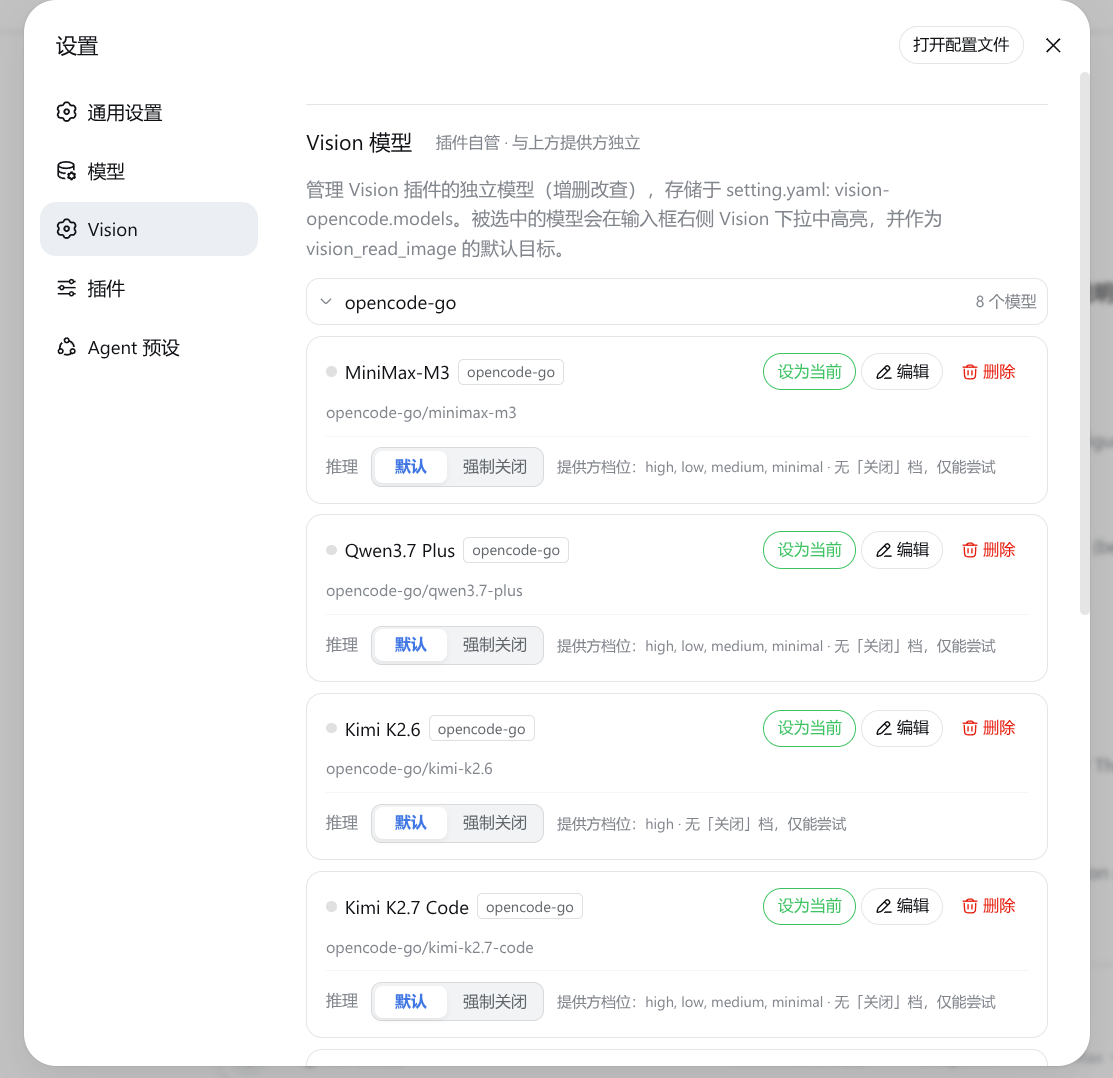Click the Vision 模型 section heading
This screenshot has height=1078, width=1113.
point(359,143)
